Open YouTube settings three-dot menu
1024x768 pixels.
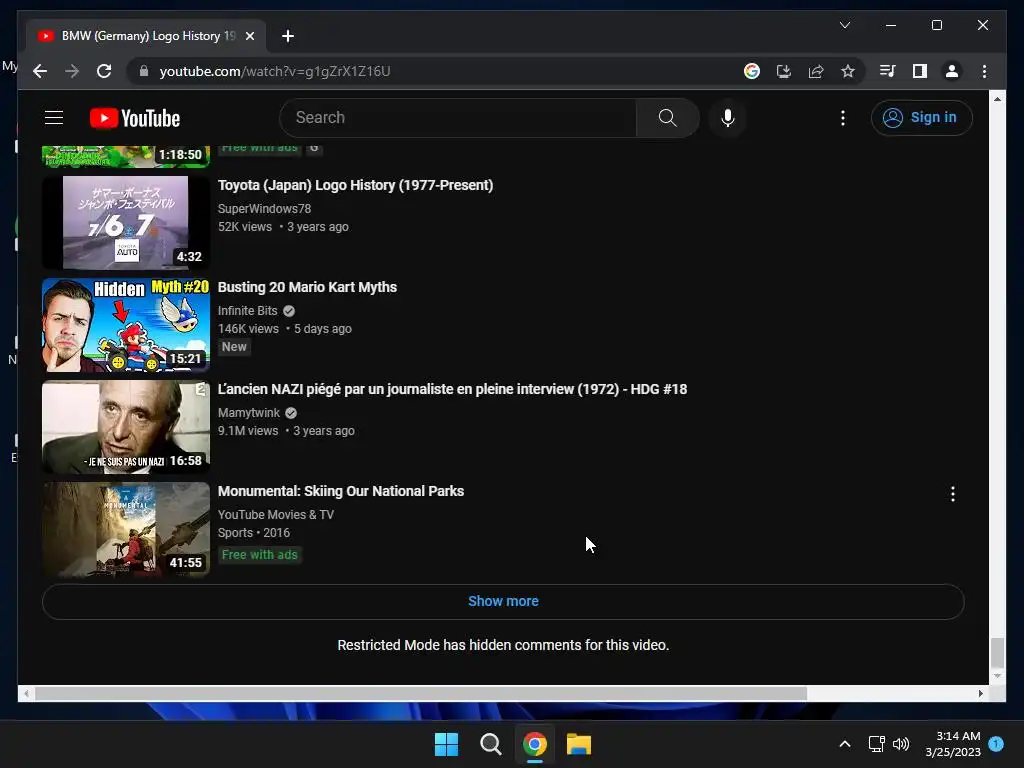842,118
